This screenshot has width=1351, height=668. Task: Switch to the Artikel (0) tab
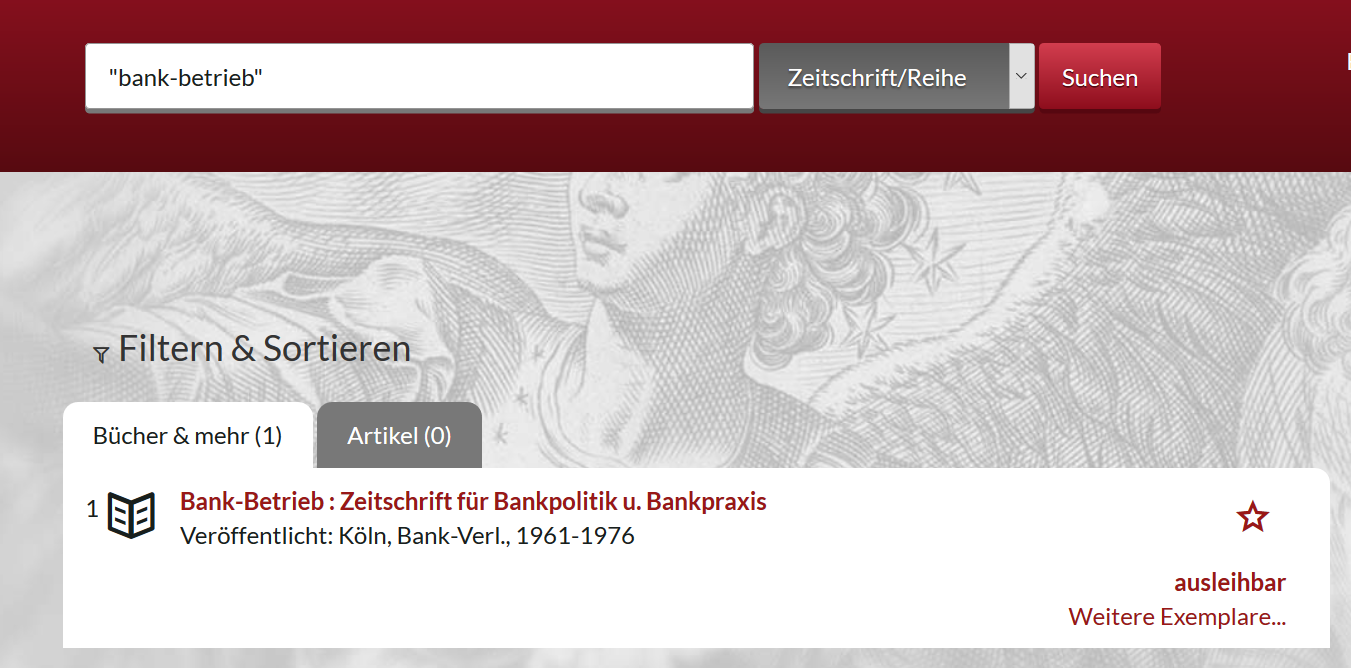399,435
